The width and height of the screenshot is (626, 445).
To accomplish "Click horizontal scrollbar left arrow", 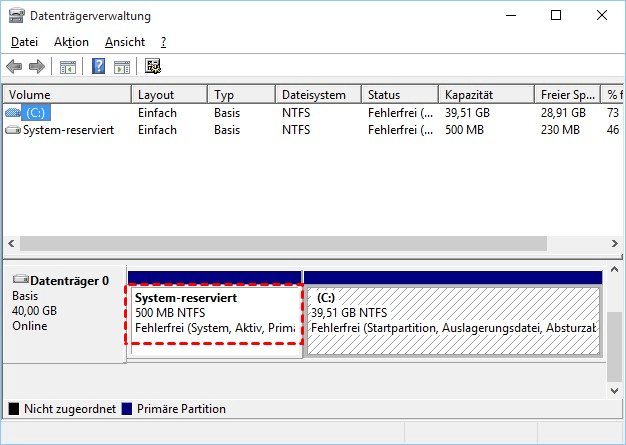I will [11, 243].
